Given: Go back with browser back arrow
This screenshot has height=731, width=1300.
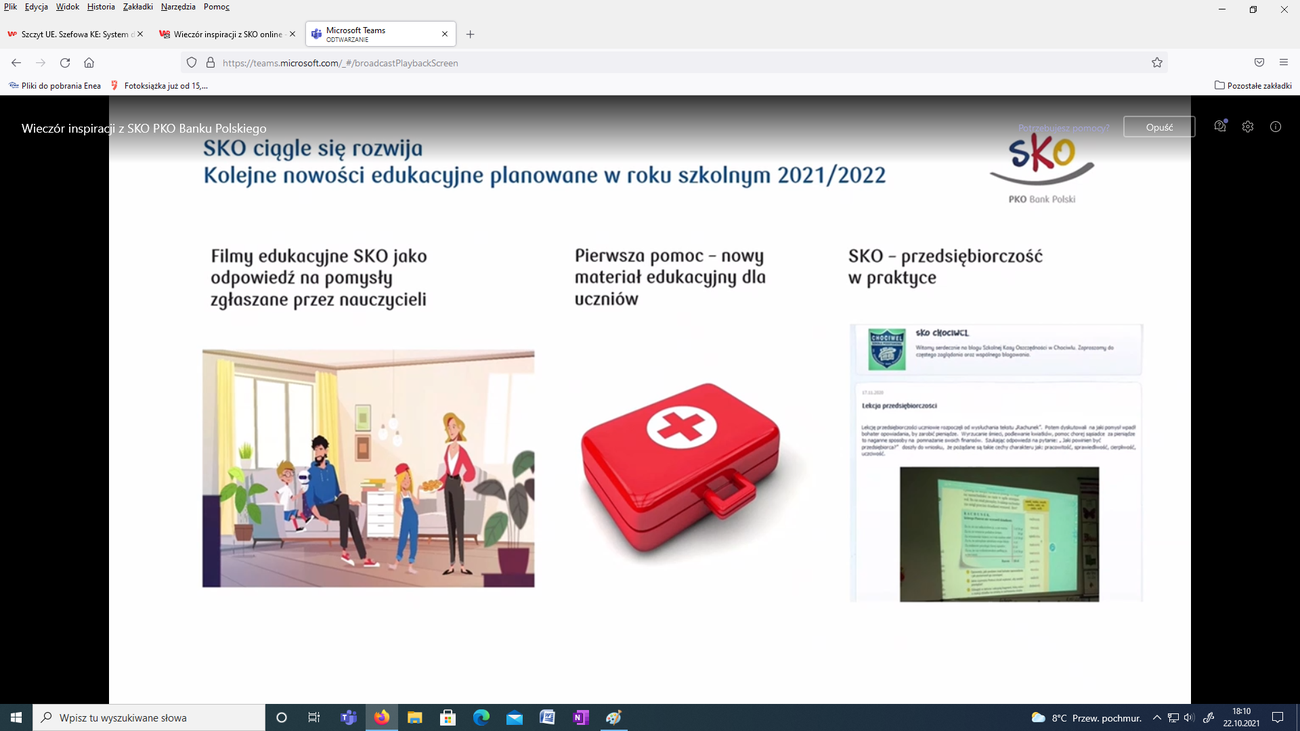Looking at the screenshot, I should [x=16, y=62].
